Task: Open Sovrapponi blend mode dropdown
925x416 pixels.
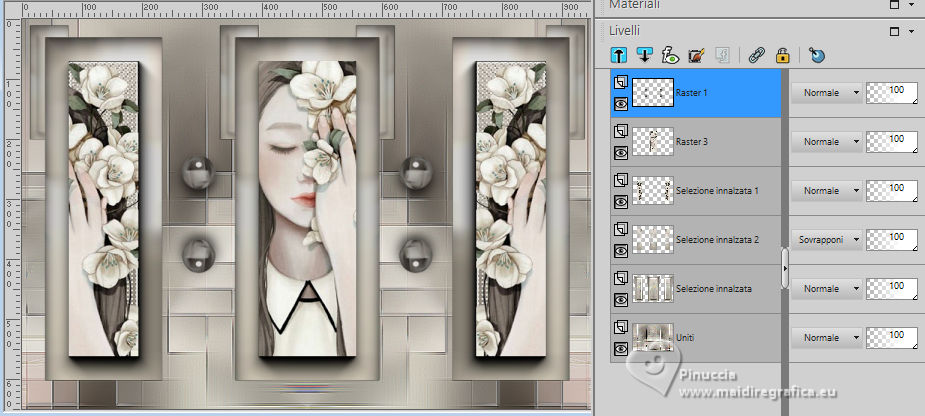Action: [x=826, y=240]
